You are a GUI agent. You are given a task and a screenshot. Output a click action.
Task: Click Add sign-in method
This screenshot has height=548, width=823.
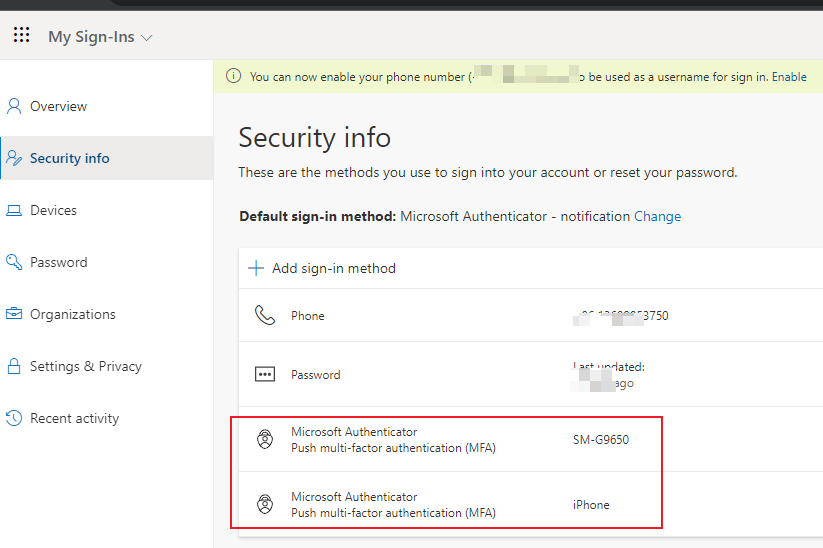coord(334,268)
